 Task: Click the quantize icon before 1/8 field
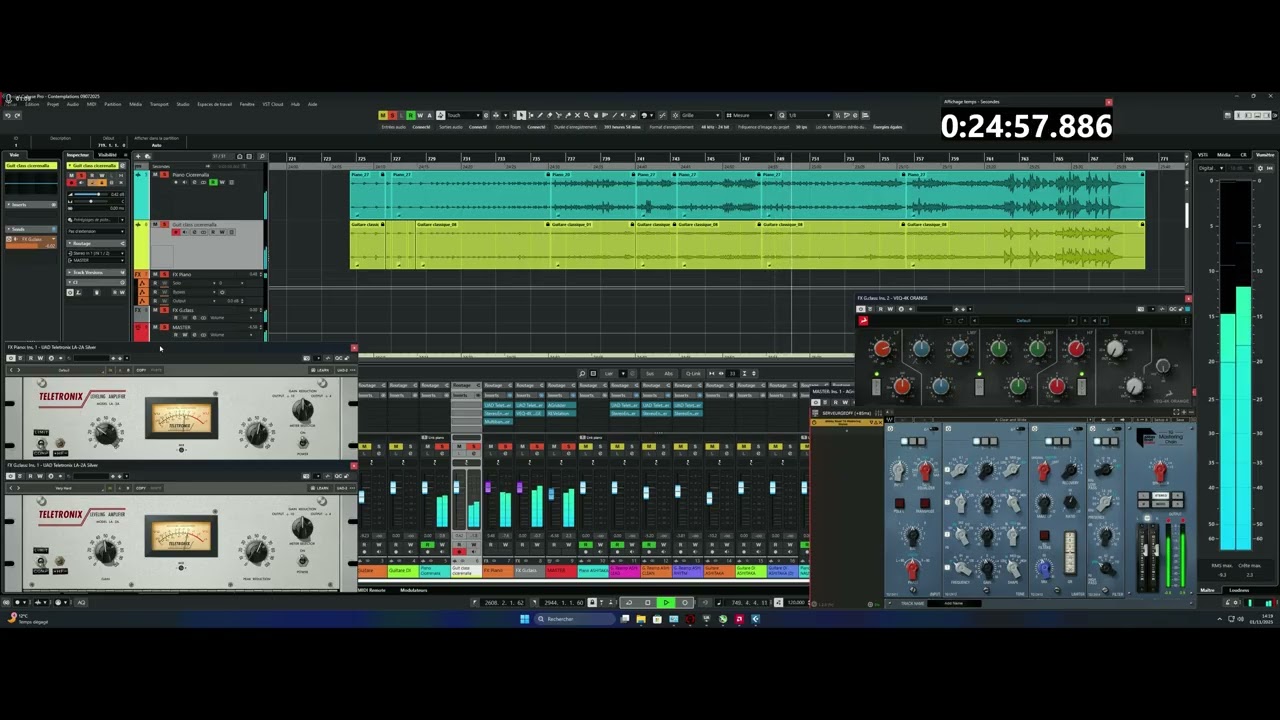[782, 115]
